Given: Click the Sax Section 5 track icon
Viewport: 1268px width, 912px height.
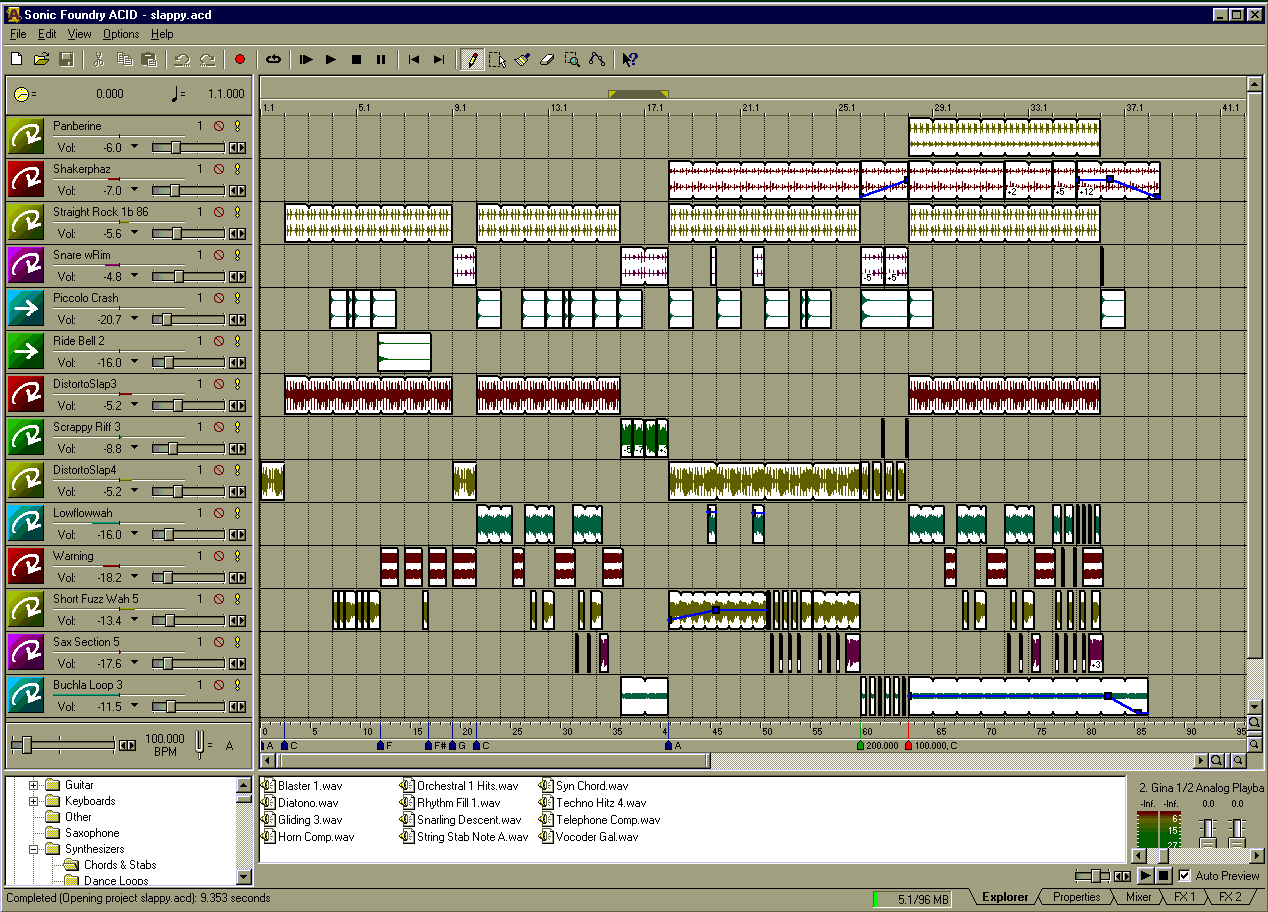Looking at the screenshot, I should coord(25,652).
